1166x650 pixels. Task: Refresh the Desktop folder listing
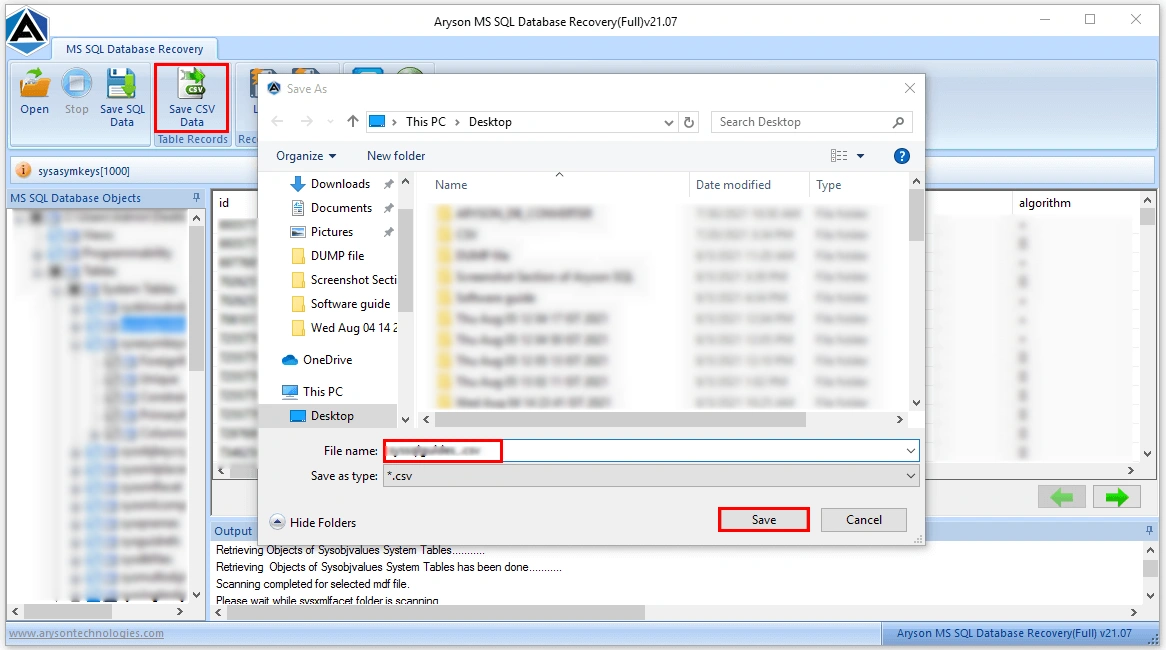pos(689,122)
